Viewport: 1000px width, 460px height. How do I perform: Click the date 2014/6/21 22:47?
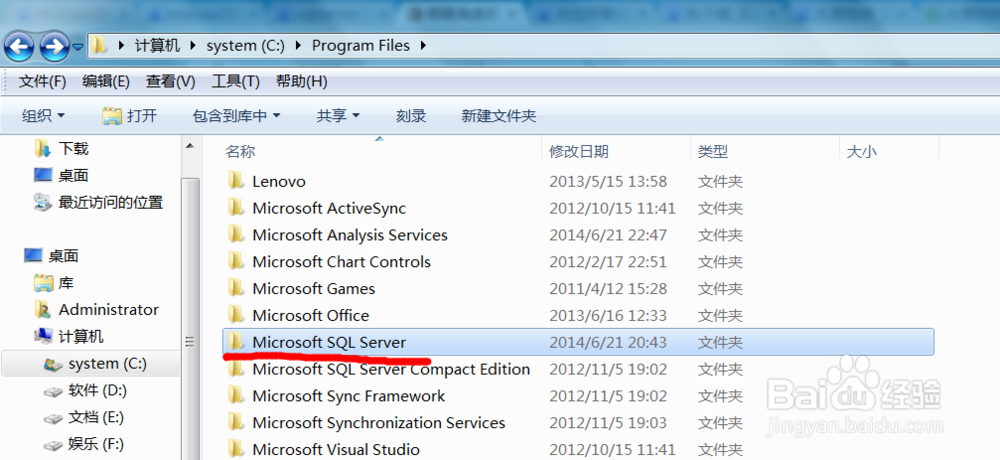608,235
